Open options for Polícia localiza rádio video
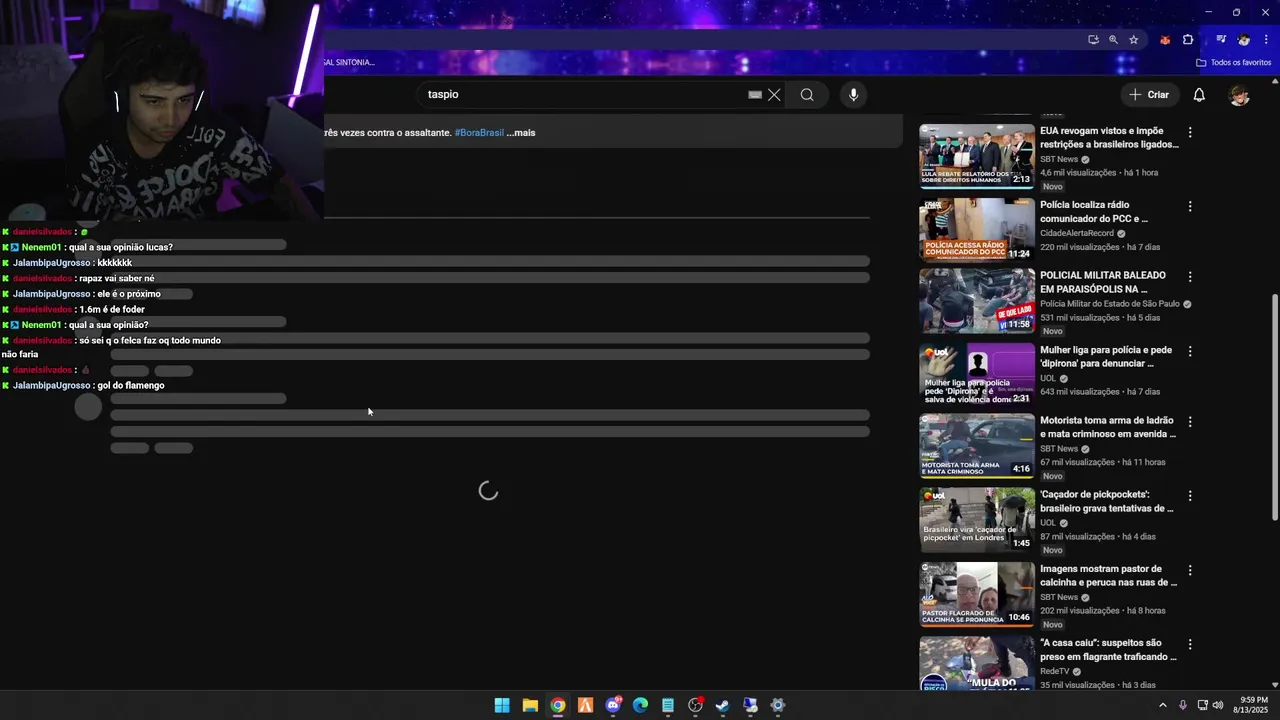This screenshot has width=1280, height=720. (x=1190, y=206)
